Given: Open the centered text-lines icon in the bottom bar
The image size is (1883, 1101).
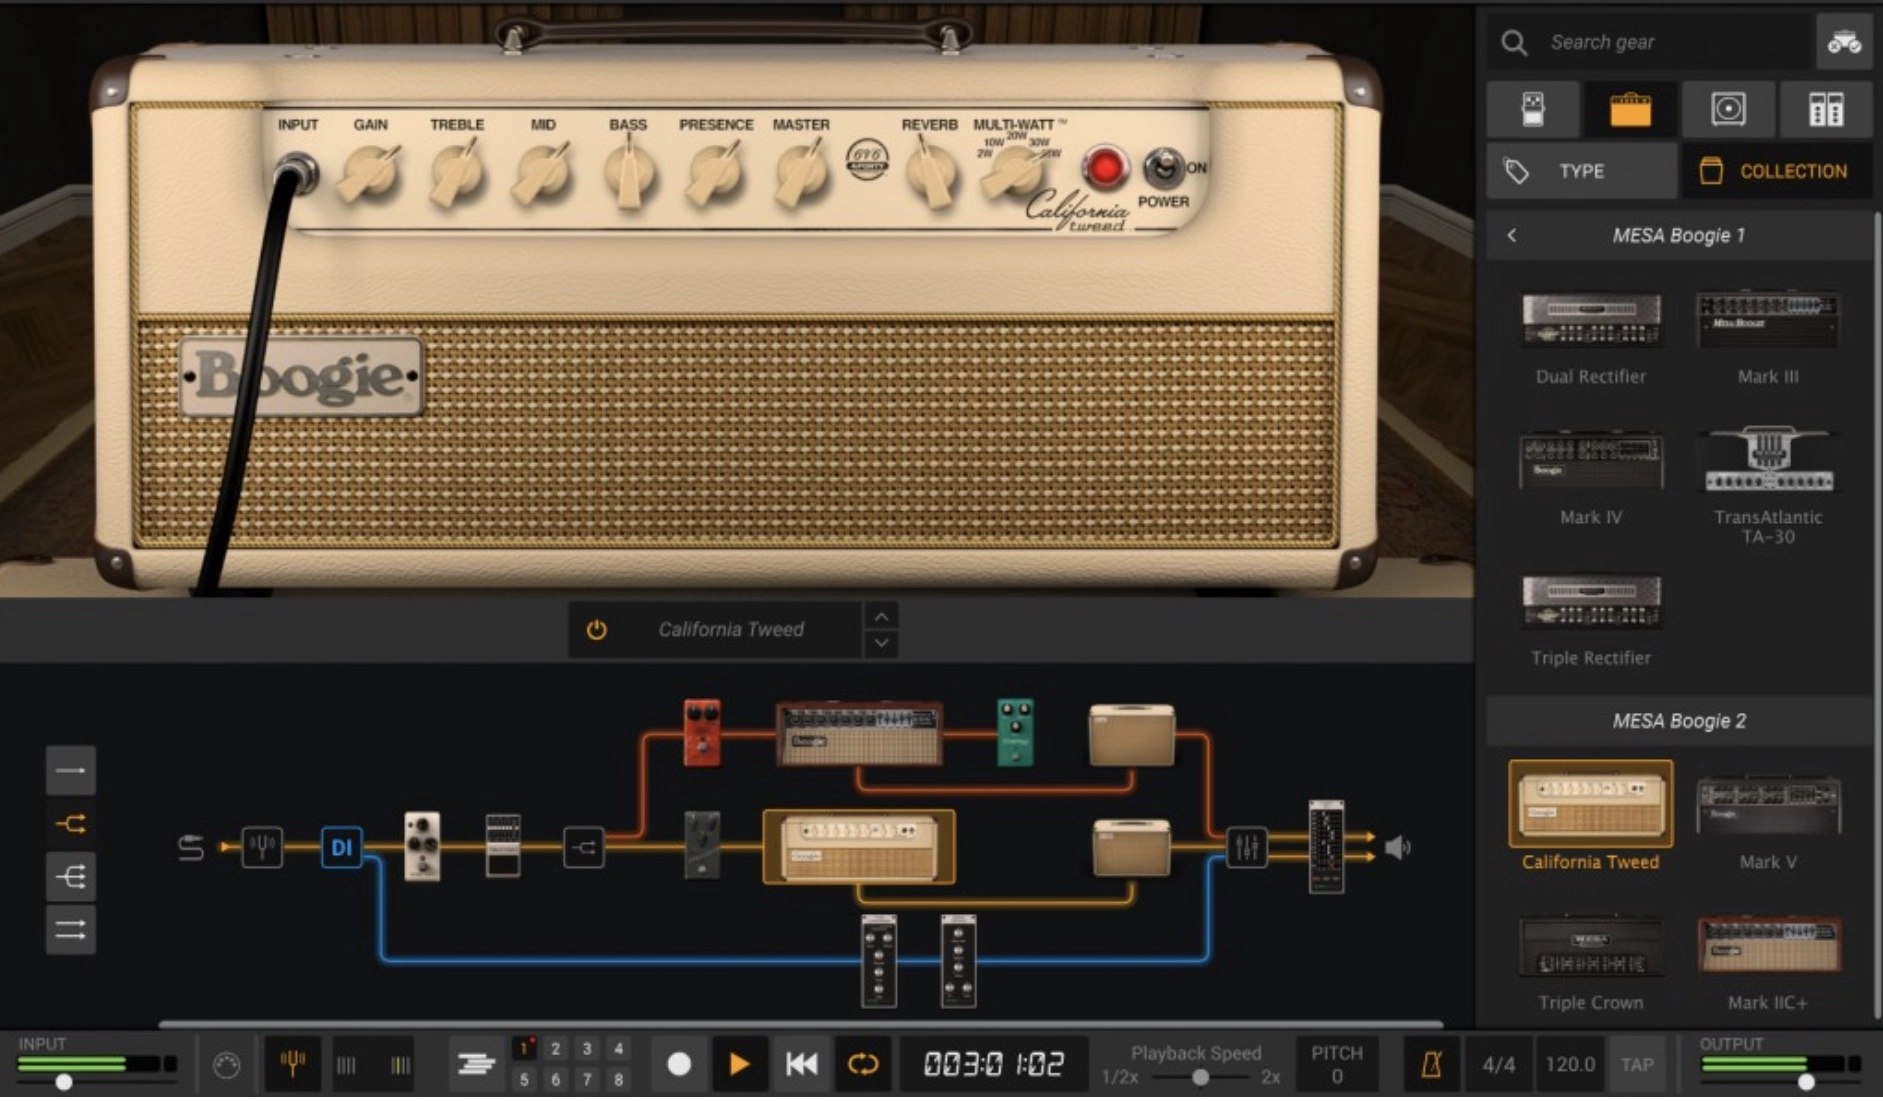Looking at the screenshot, I should click(476, 1064).
